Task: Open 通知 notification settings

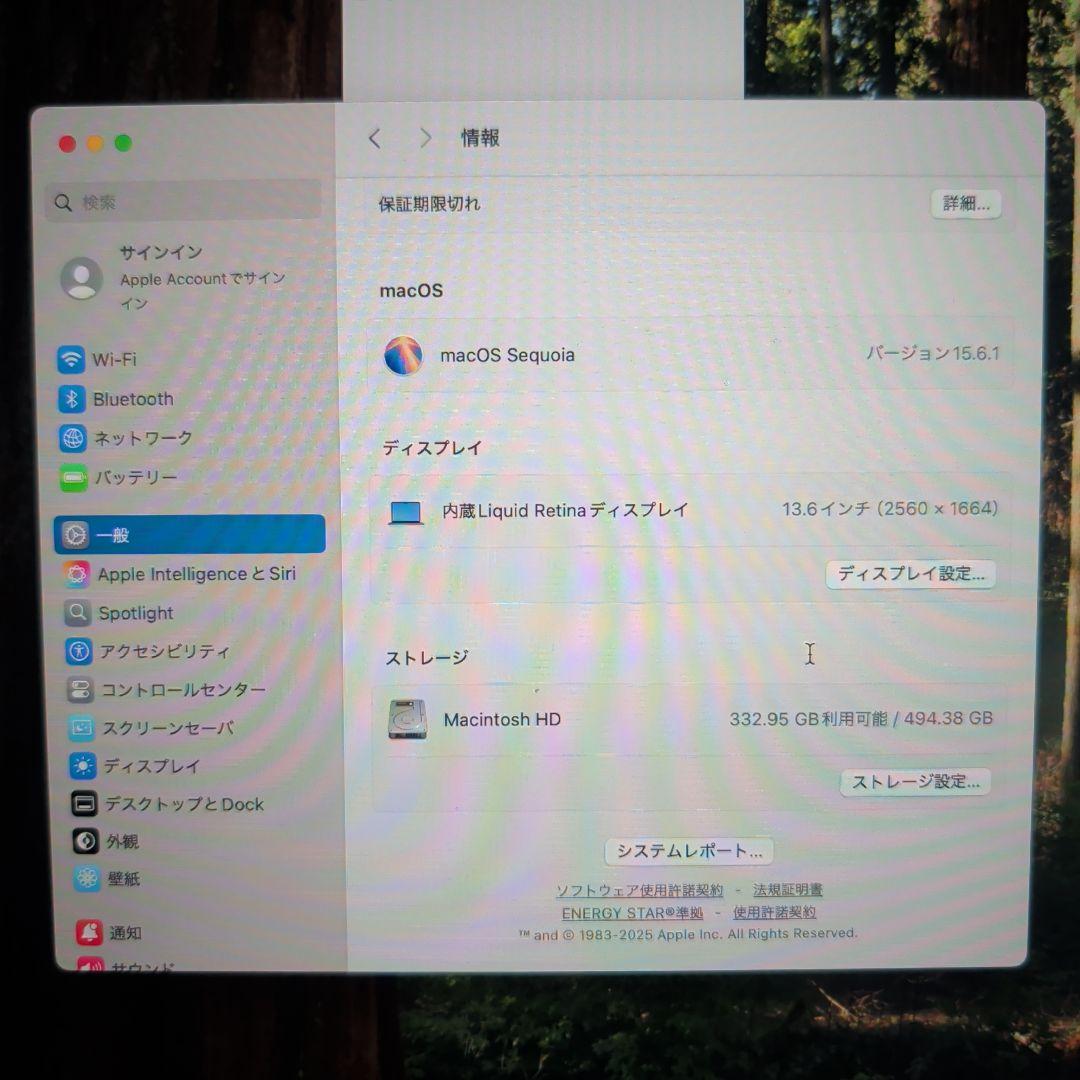Action: (118, 932)
